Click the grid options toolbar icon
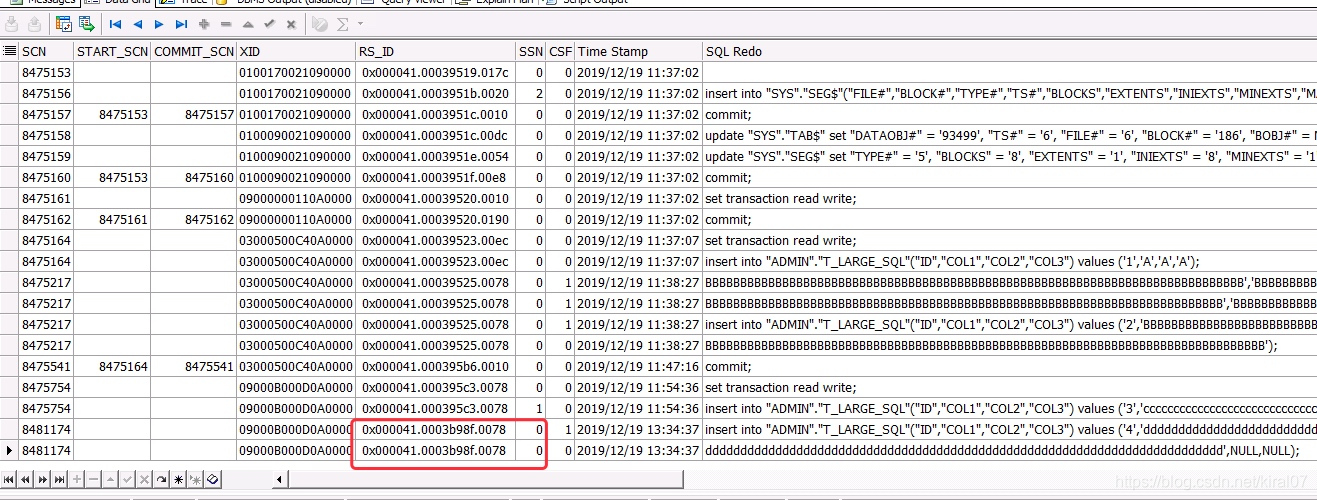This screenshot has height=500, width=1317. pyautogui.click(x=64, y=23)
